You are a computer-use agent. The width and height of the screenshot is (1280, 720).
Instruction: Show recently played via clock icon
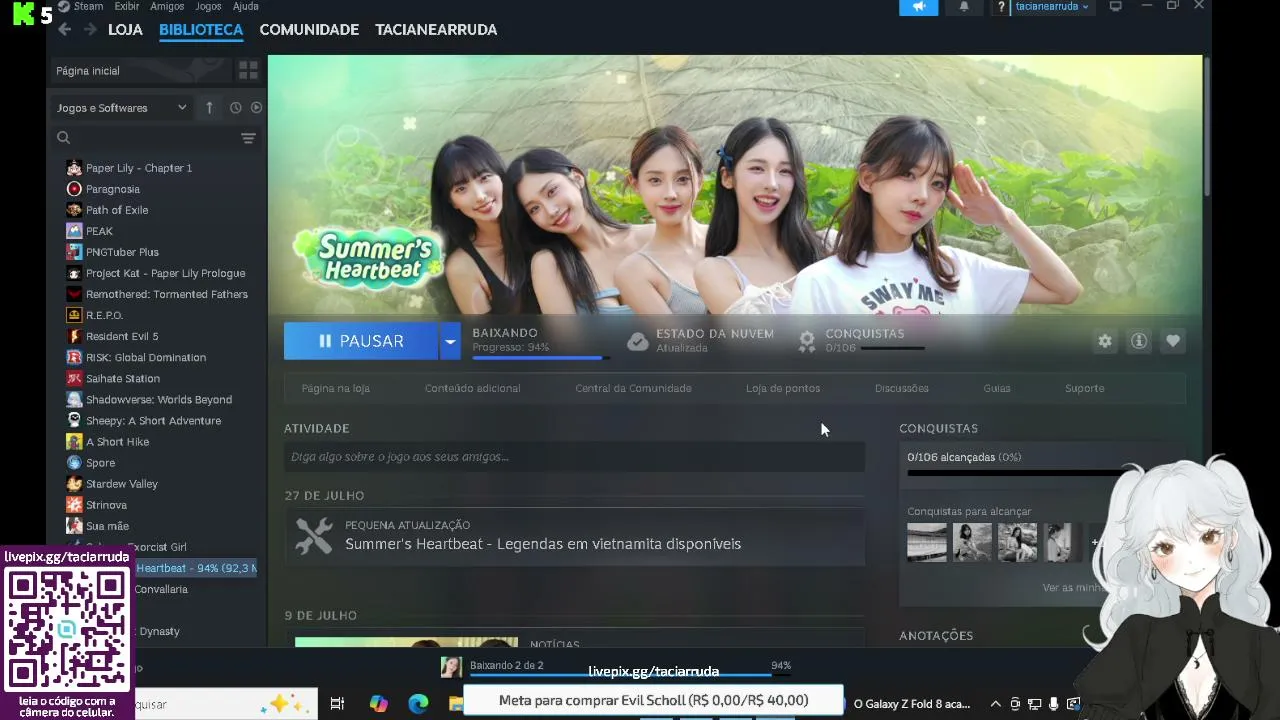236,108
